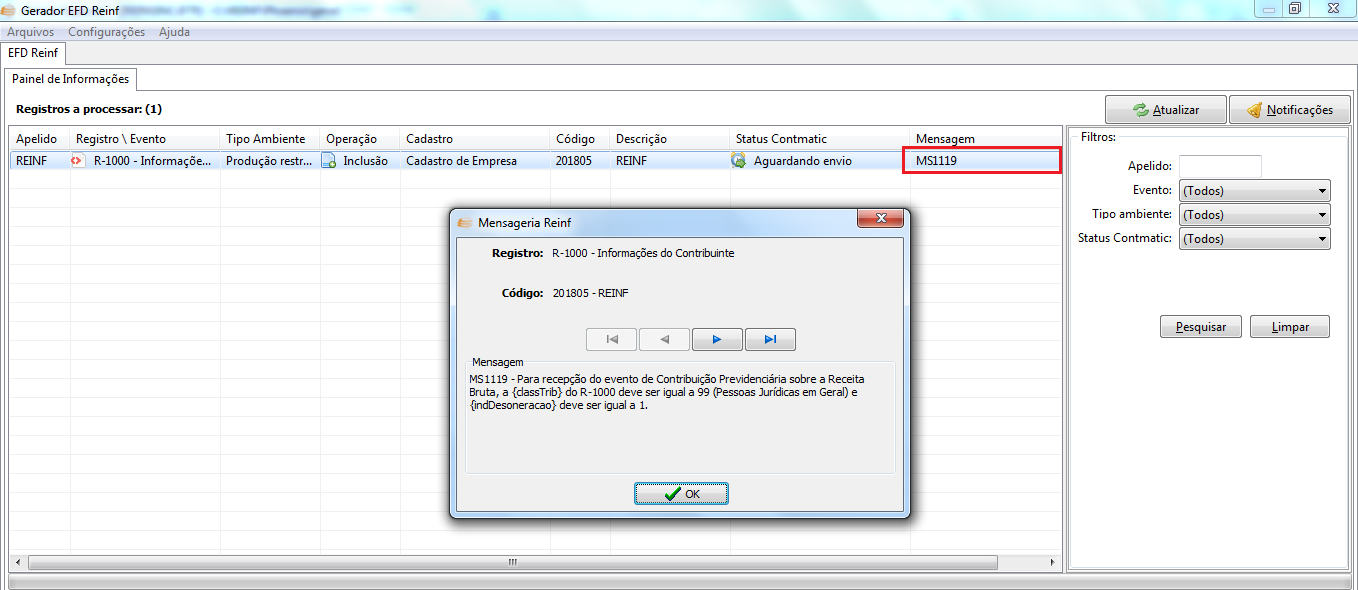The width and height of the screenshot is (1358, 590).
Task: Click the R-1000 event icon in the row
Action: pos(79,160)
